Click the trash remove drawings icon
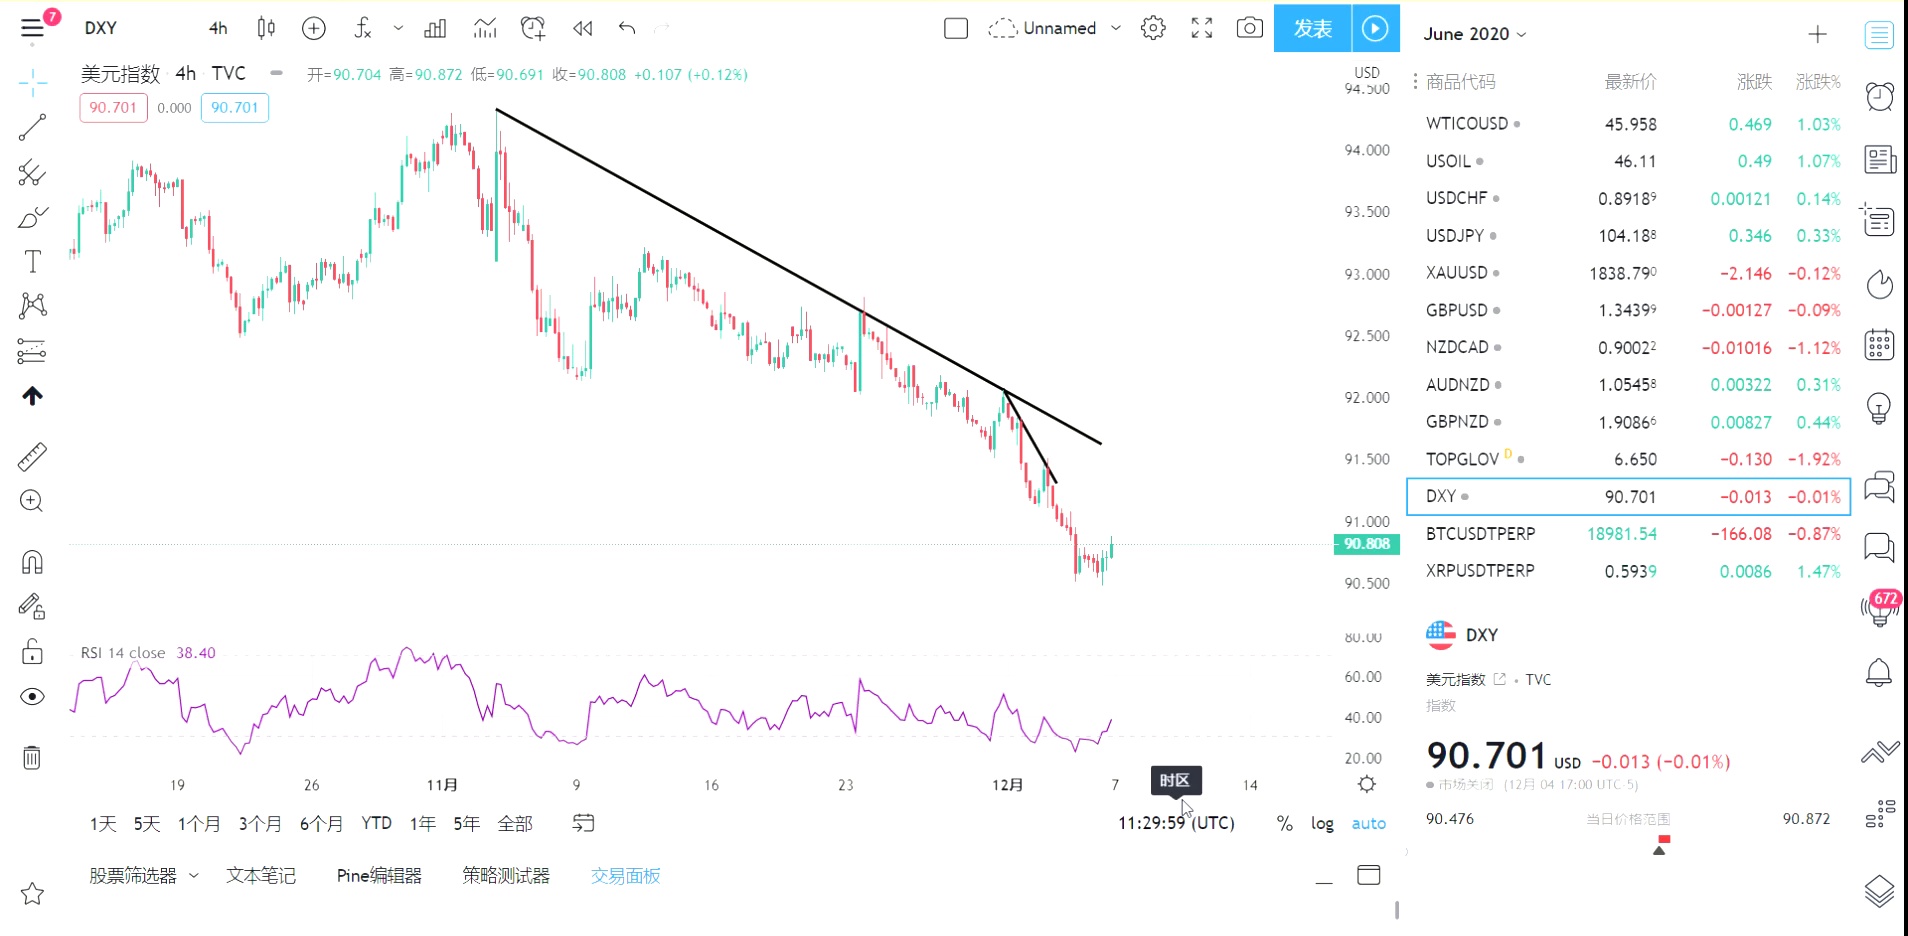Image resolution: width=1908 pixels, height=936 pixels. (32, 757)
